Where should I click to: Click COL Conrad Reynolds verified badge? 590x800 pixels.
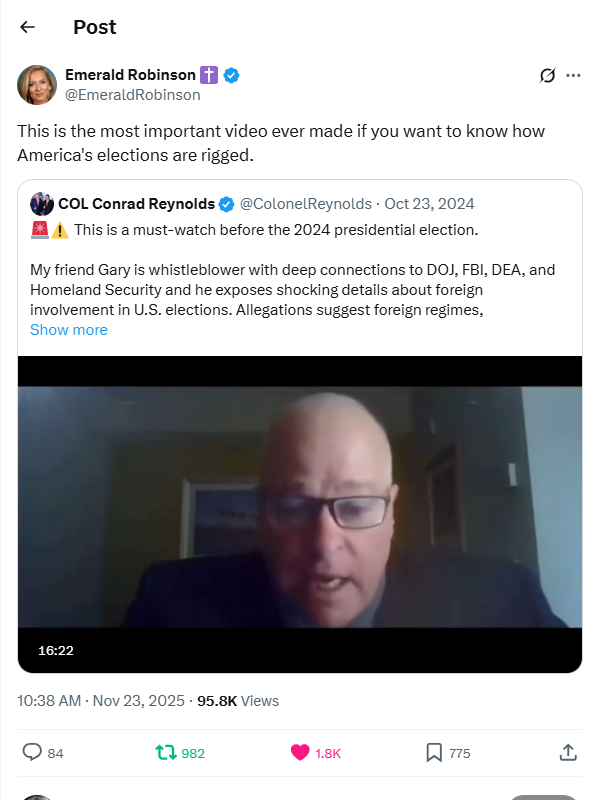coord(226,204)
